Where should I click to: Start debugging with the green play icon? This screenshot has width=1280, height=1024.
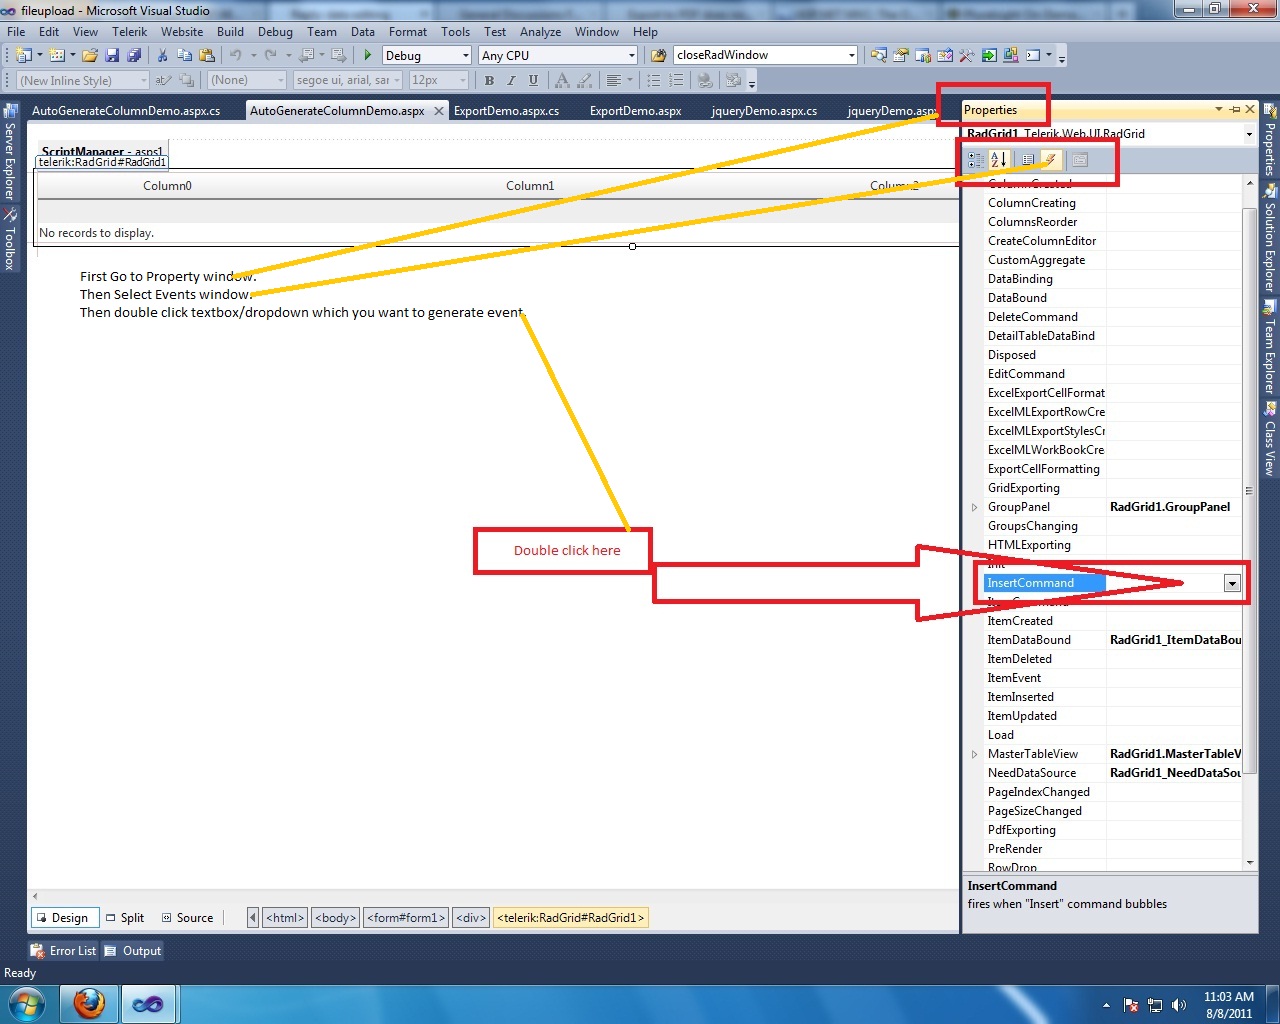coord(368,56)
